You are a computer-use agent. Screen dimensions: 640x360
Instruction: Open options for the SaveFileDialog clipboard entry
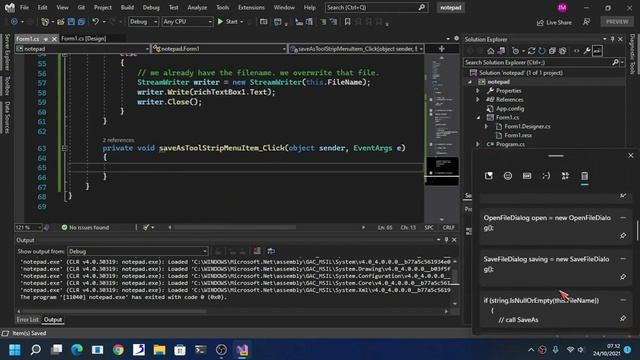tap(623, 259)
